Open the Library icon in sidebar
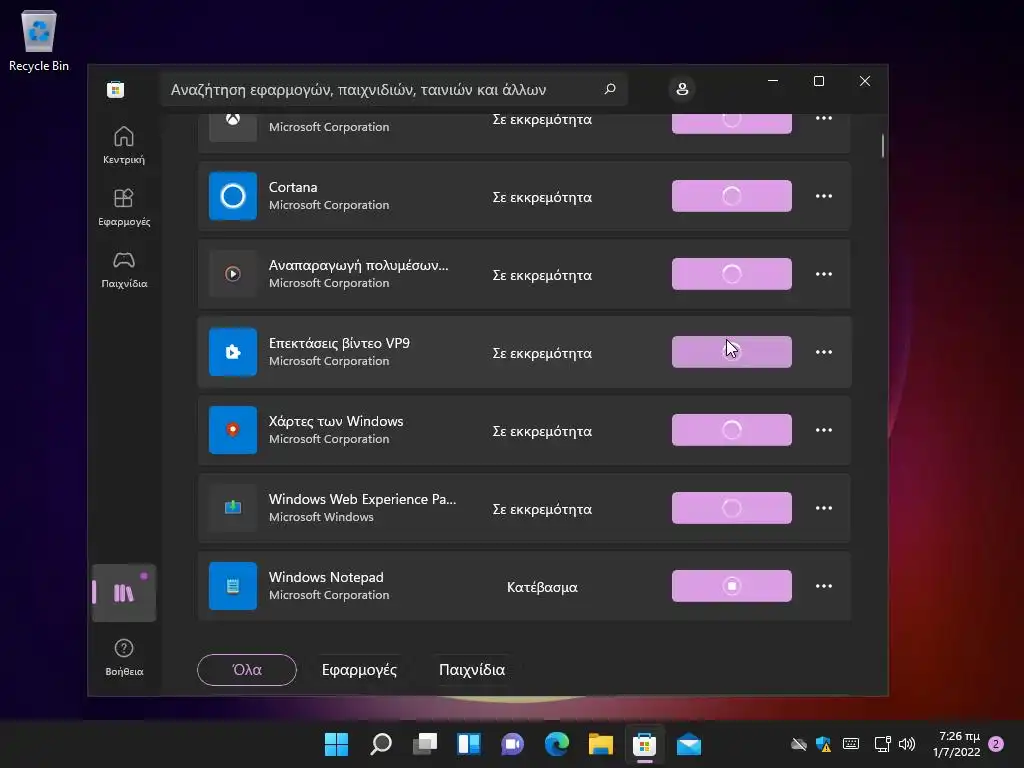 [x=123, y=592]
